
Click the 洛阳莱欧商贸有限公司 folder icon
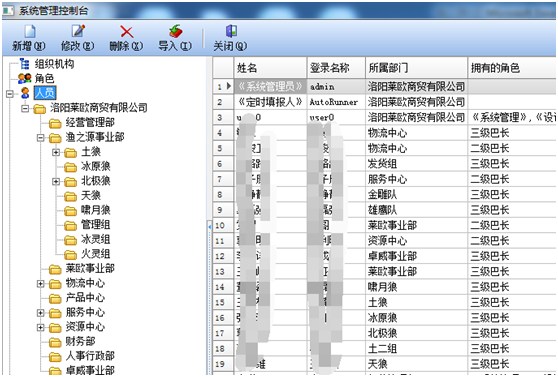[x=40, y=108]
